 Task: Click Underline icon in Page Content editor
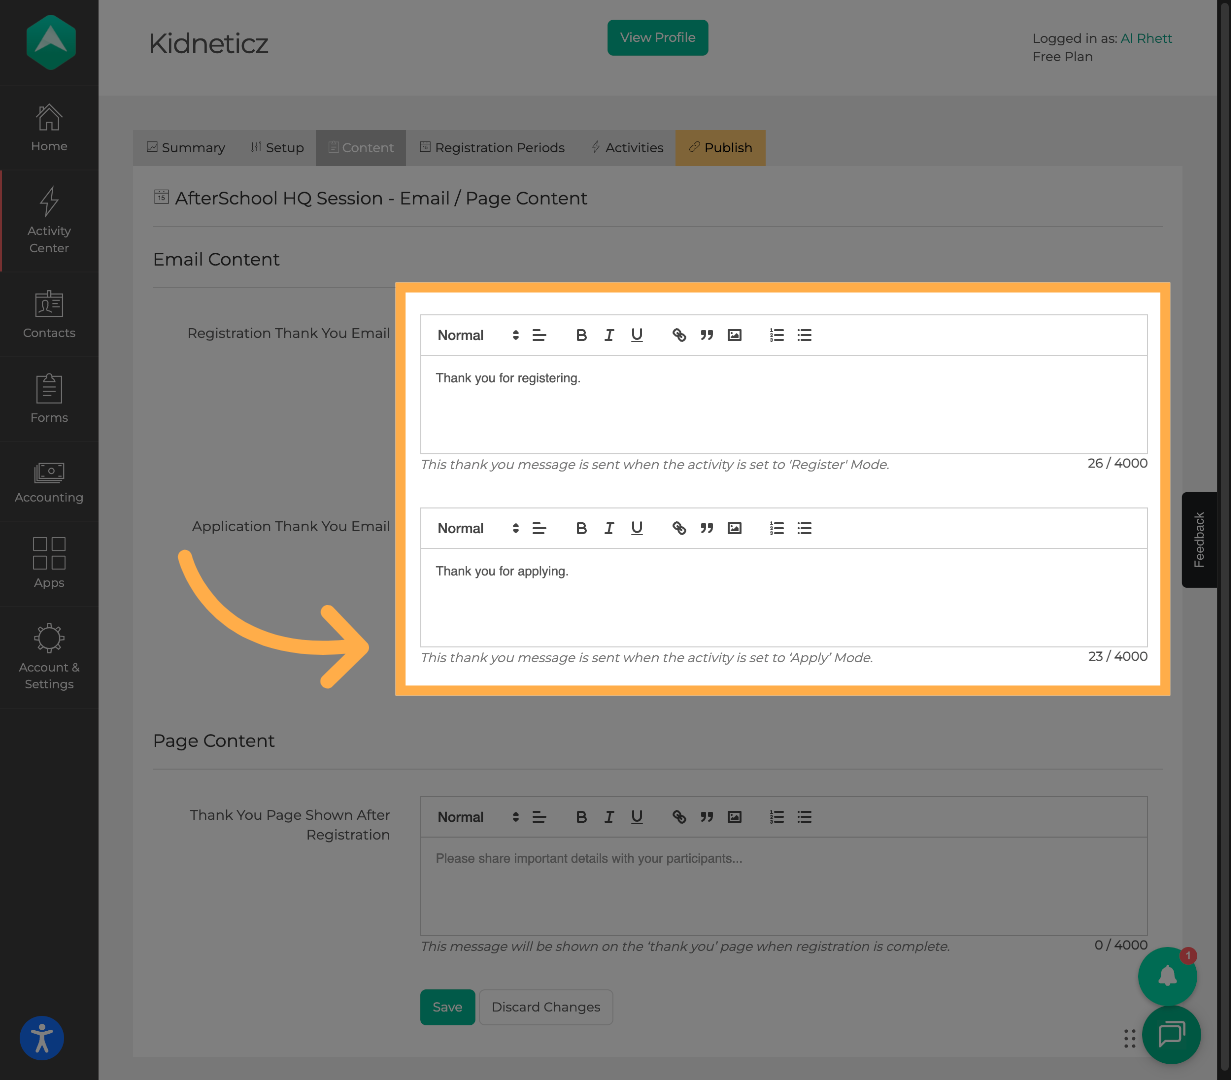(637, 817)
